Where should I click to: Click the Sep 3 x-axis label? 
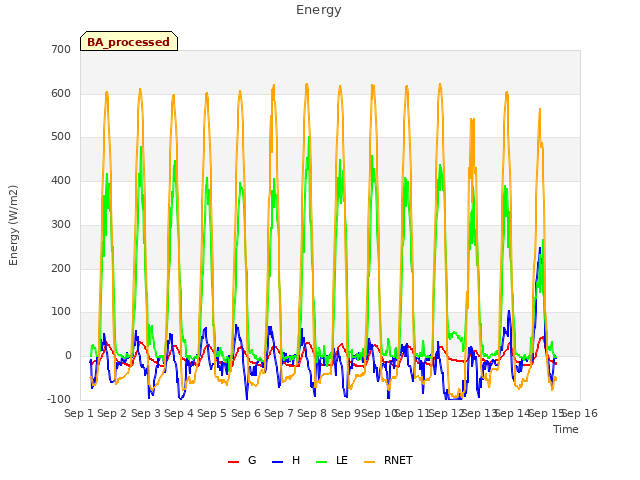coord(146,413)
